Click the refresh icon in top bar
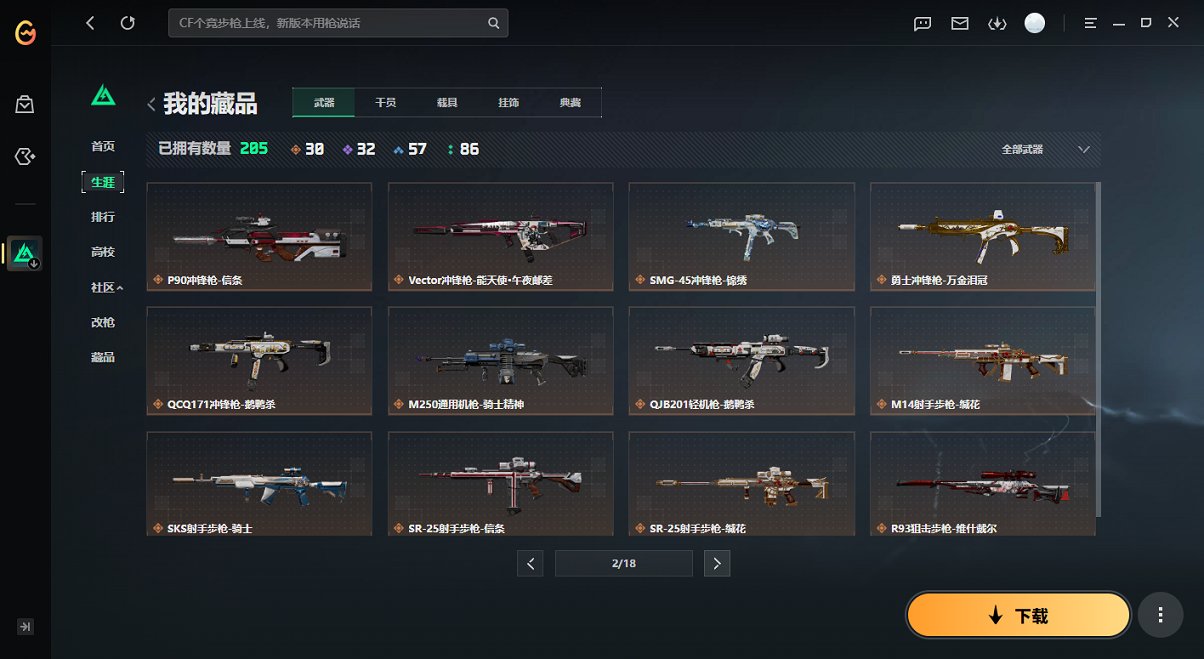Viewport: 1204px width, 659px height. (x=127, y=23)
